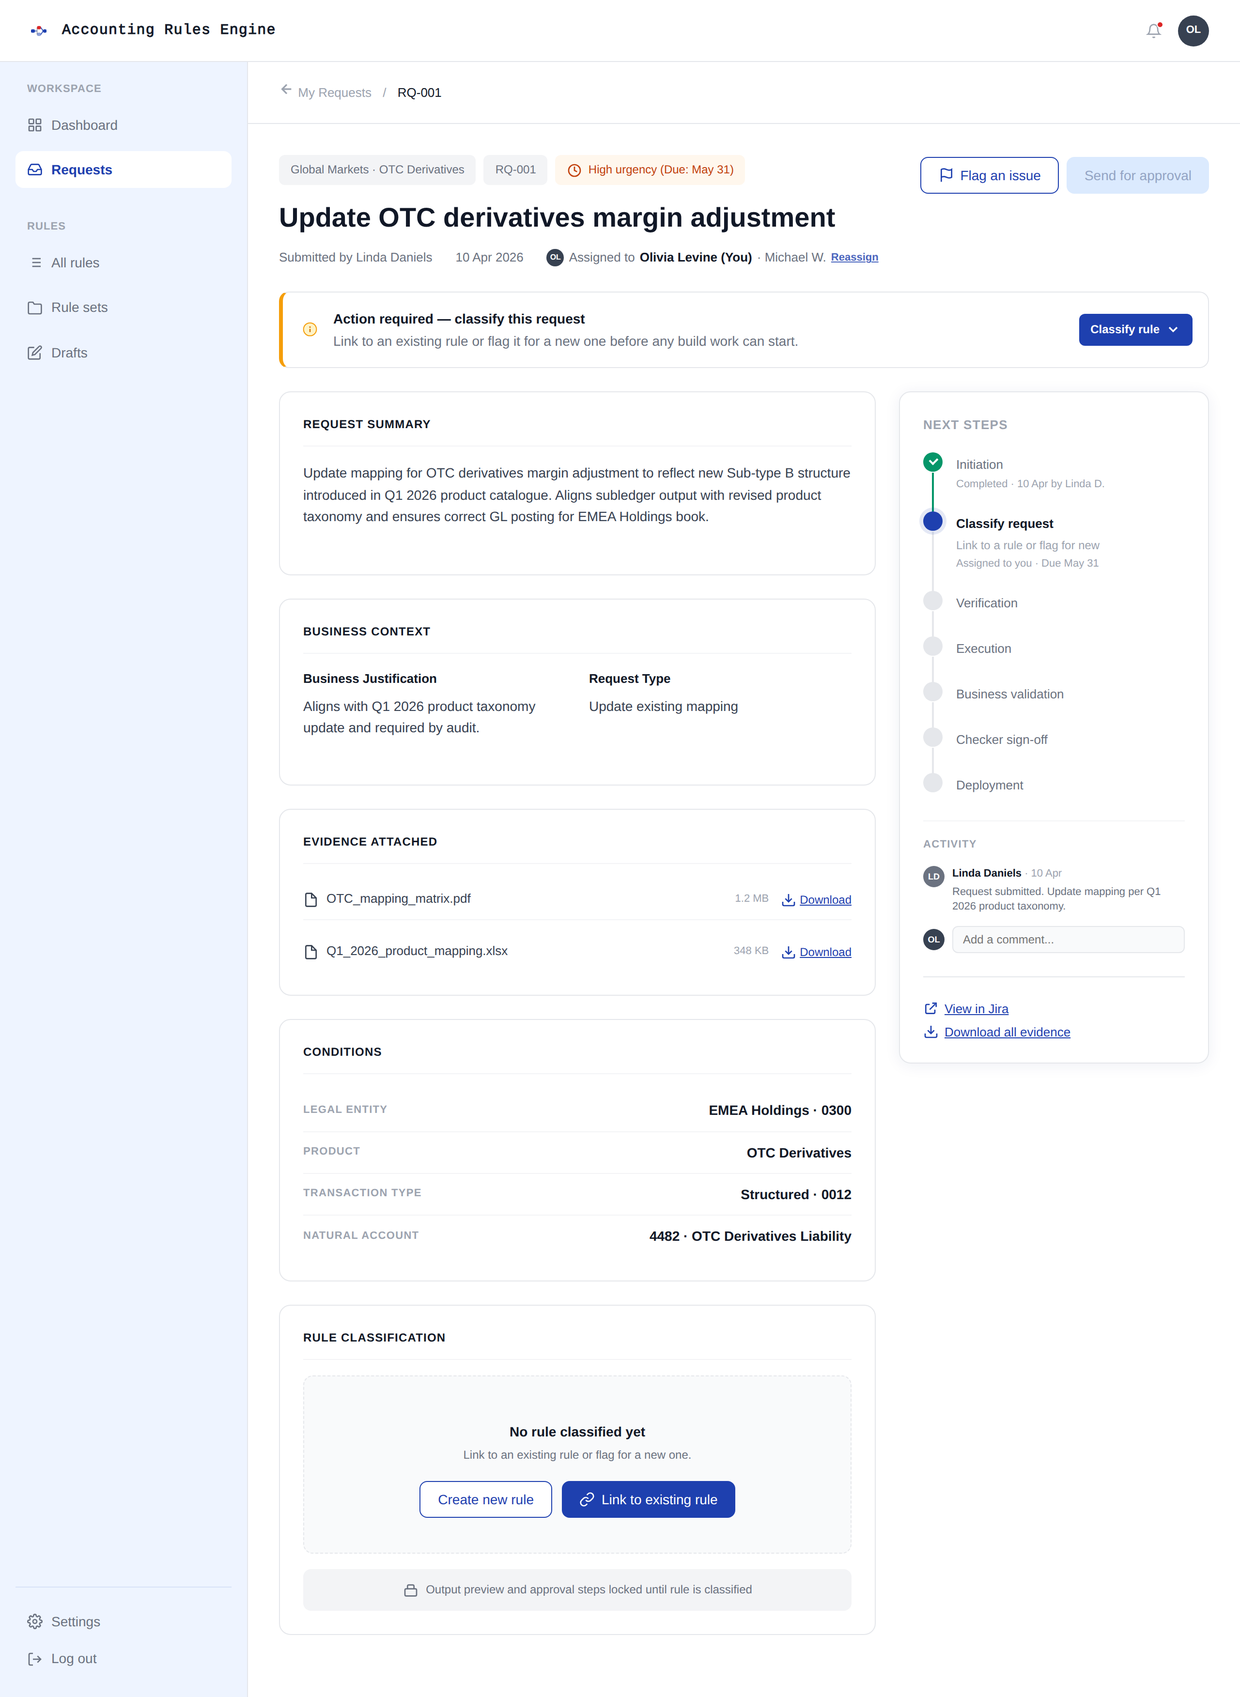Open the notifications bell
1240x1697 pixels.
pos(1154,31)
